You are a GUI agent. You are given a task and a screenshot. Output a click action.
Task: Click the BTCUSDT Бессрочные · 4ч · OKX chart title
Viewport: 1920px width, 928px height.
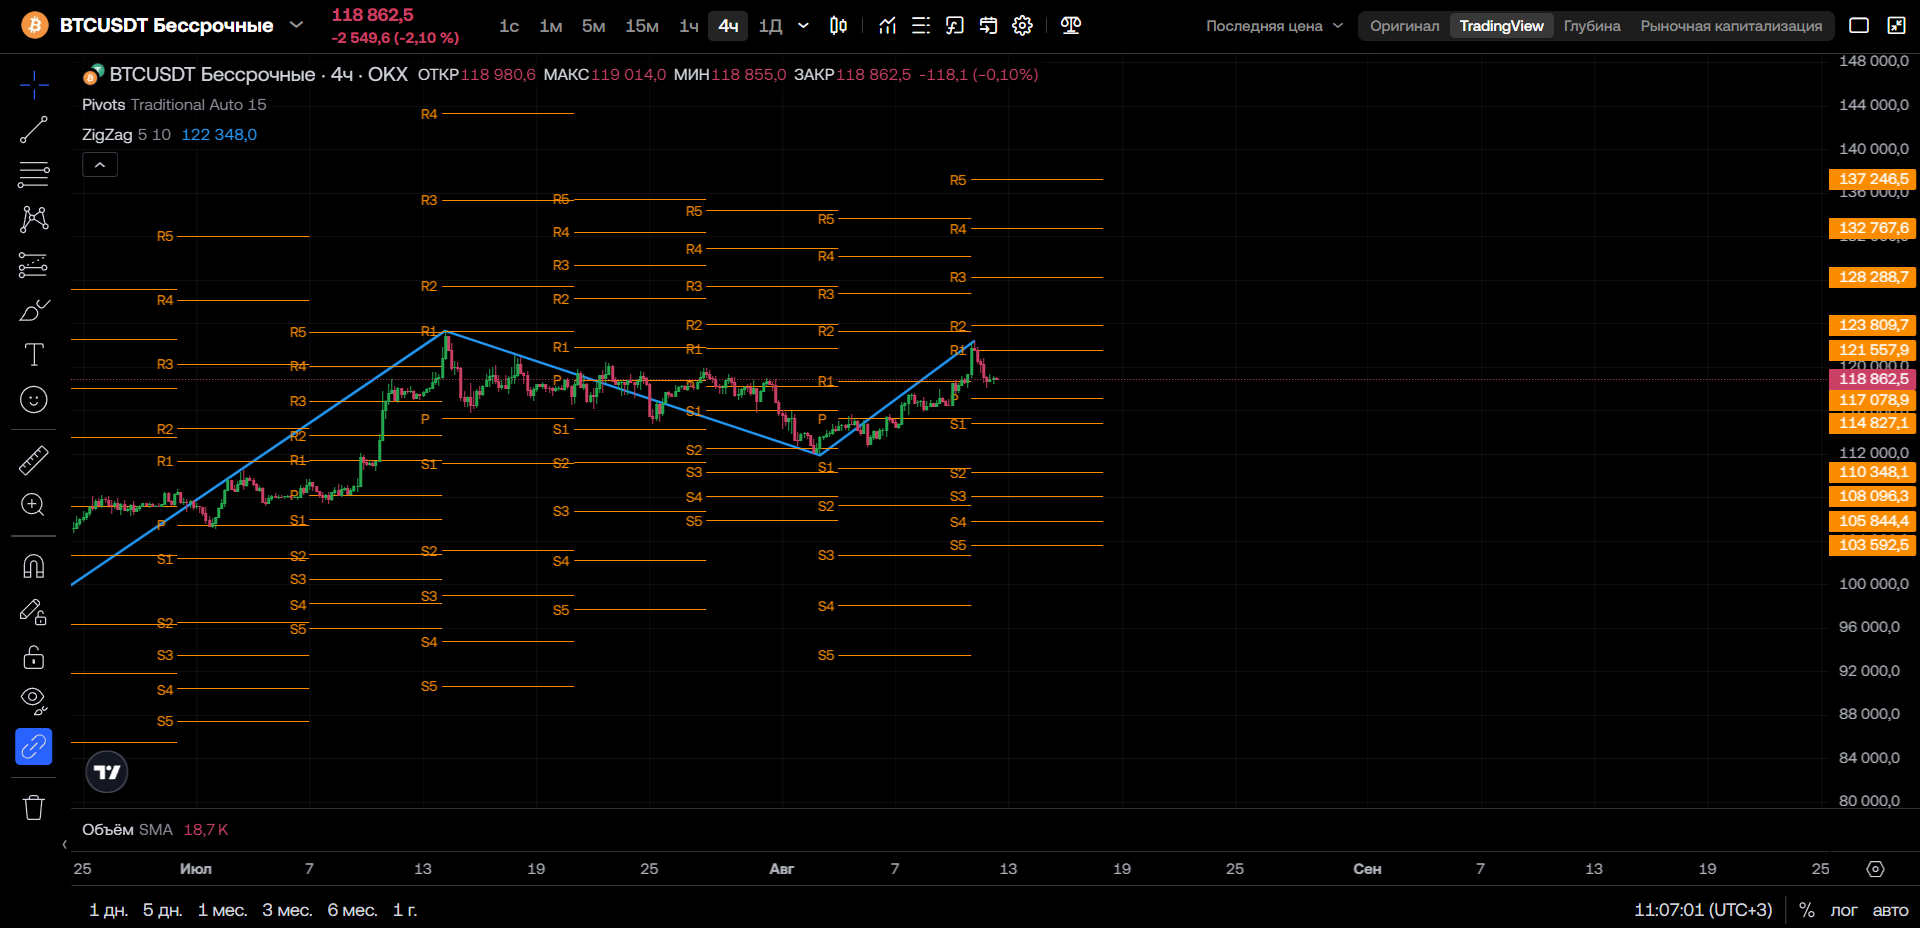pos(259,74)
